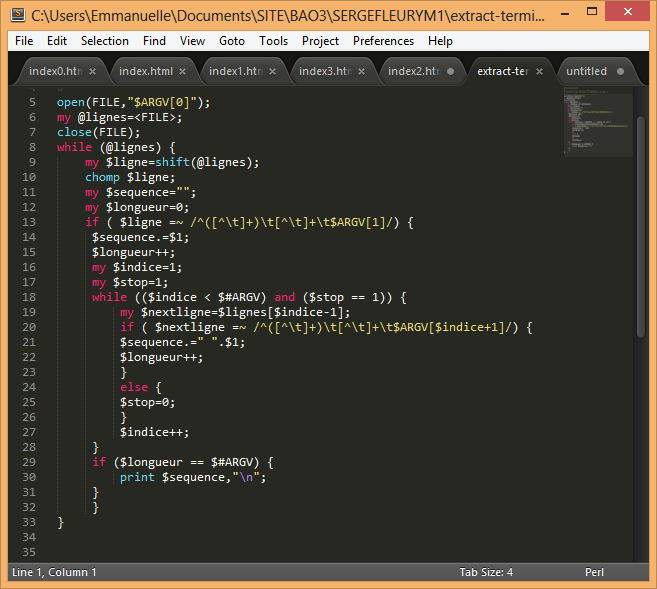Open the File menu
This screenshot has height=589, width=657.
coord(24,41)
